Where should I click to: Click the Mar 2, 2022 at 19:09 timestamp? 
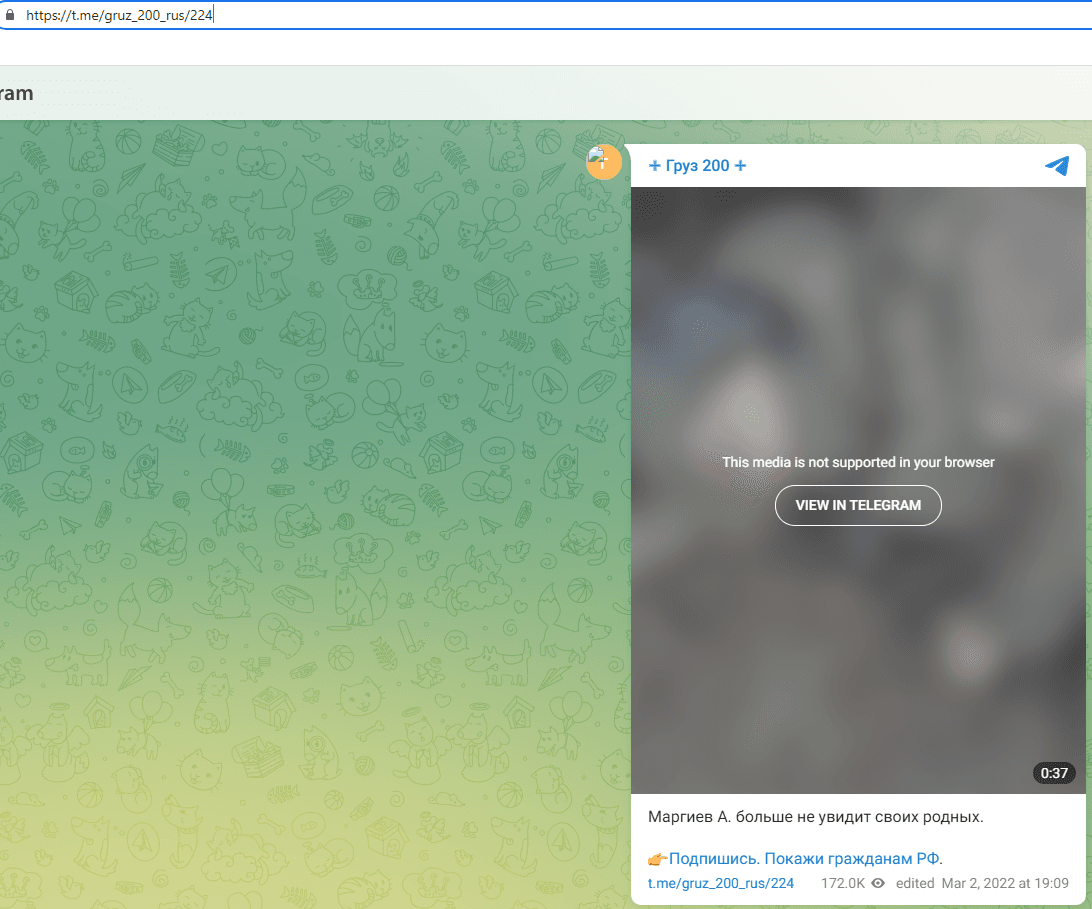(1005, 883)
